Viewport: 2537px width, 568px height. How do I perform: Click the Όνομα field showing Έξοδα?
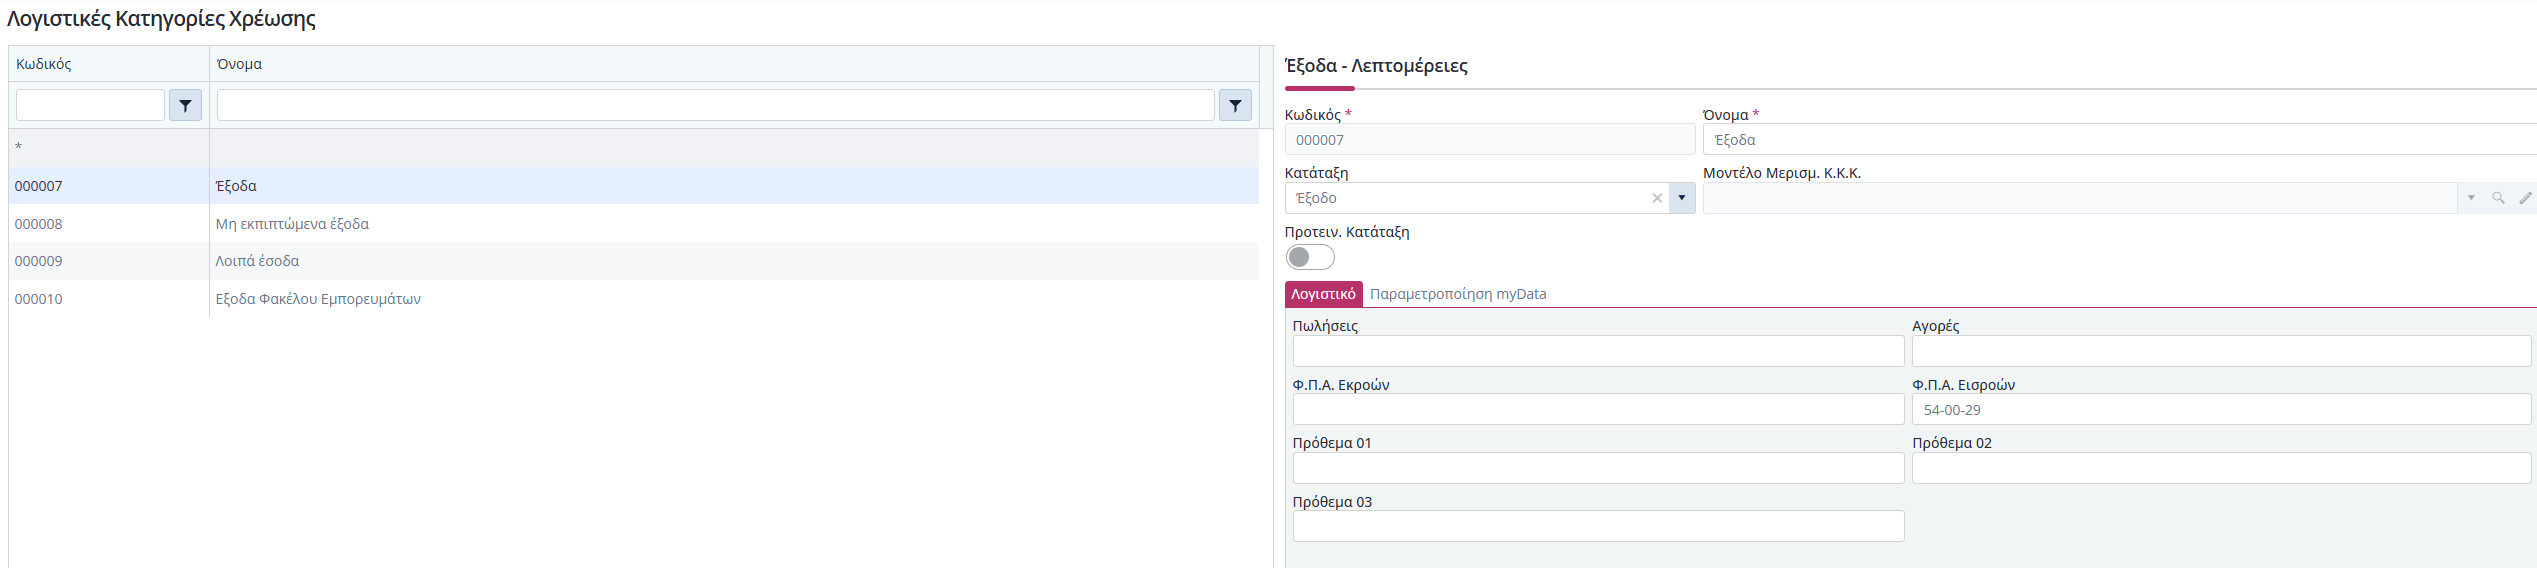click(2120, 140)
